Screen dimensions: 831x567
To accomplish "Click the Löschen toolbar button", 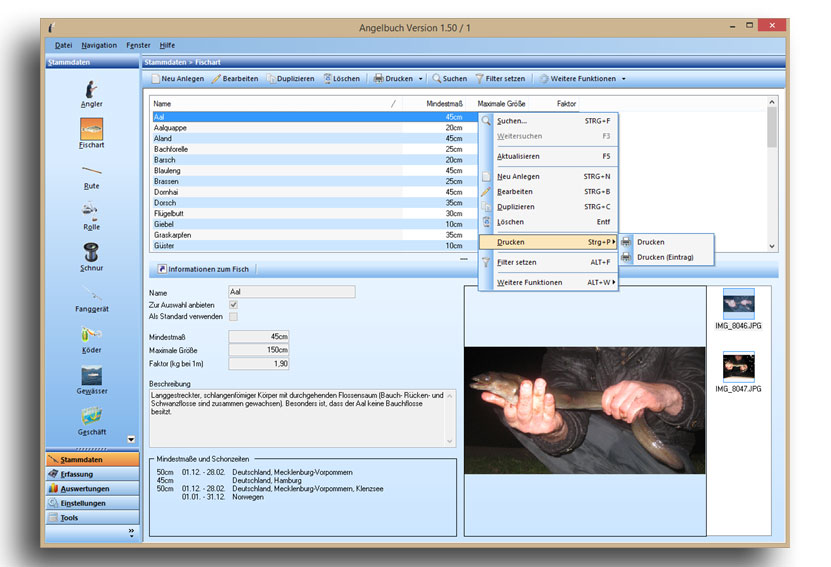I will 341,78.
